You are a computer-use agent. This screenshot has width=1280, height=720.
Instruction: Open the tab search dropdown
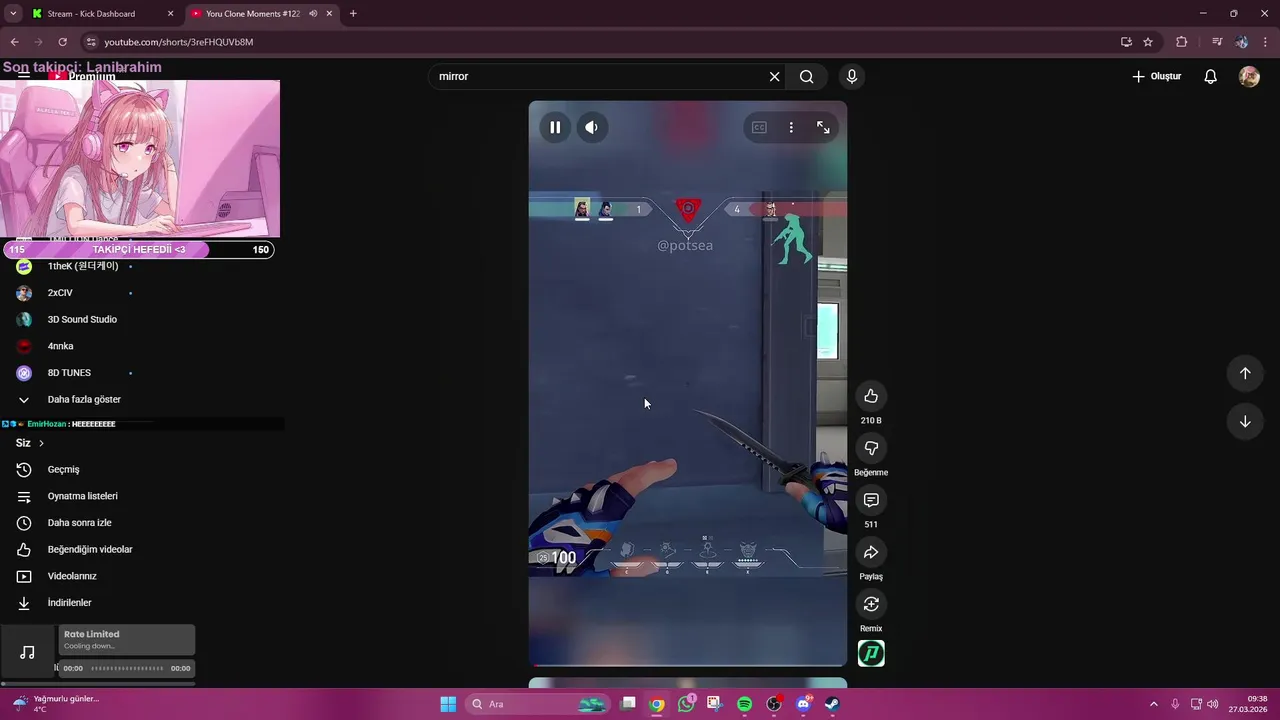coord(13,14)
